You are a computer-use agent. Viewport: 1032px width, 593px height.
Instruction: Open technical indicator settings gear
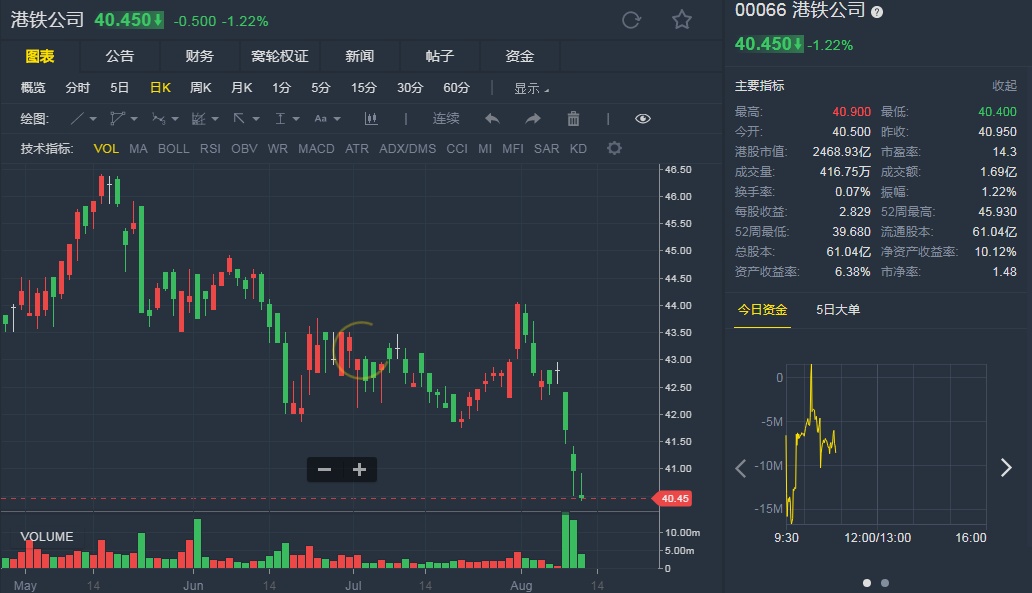(614, 148)
